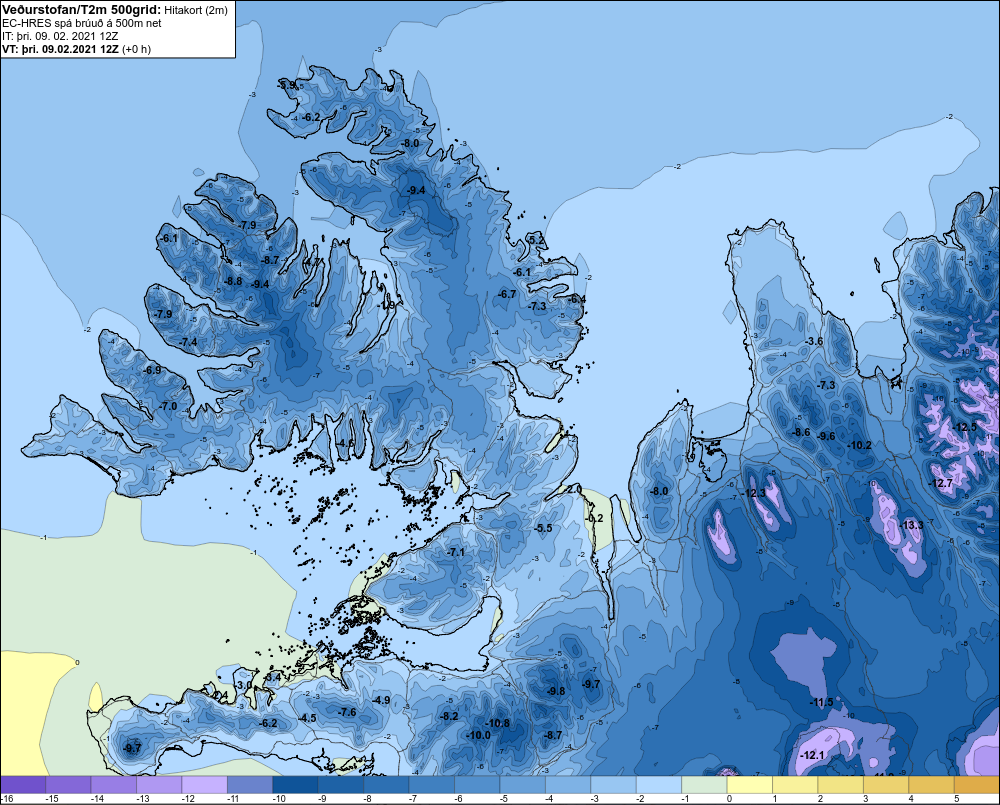Click the -9.8 temperature label
Image resolution: width=1000 pixels, height=805 pixels.
pos(556,691)
